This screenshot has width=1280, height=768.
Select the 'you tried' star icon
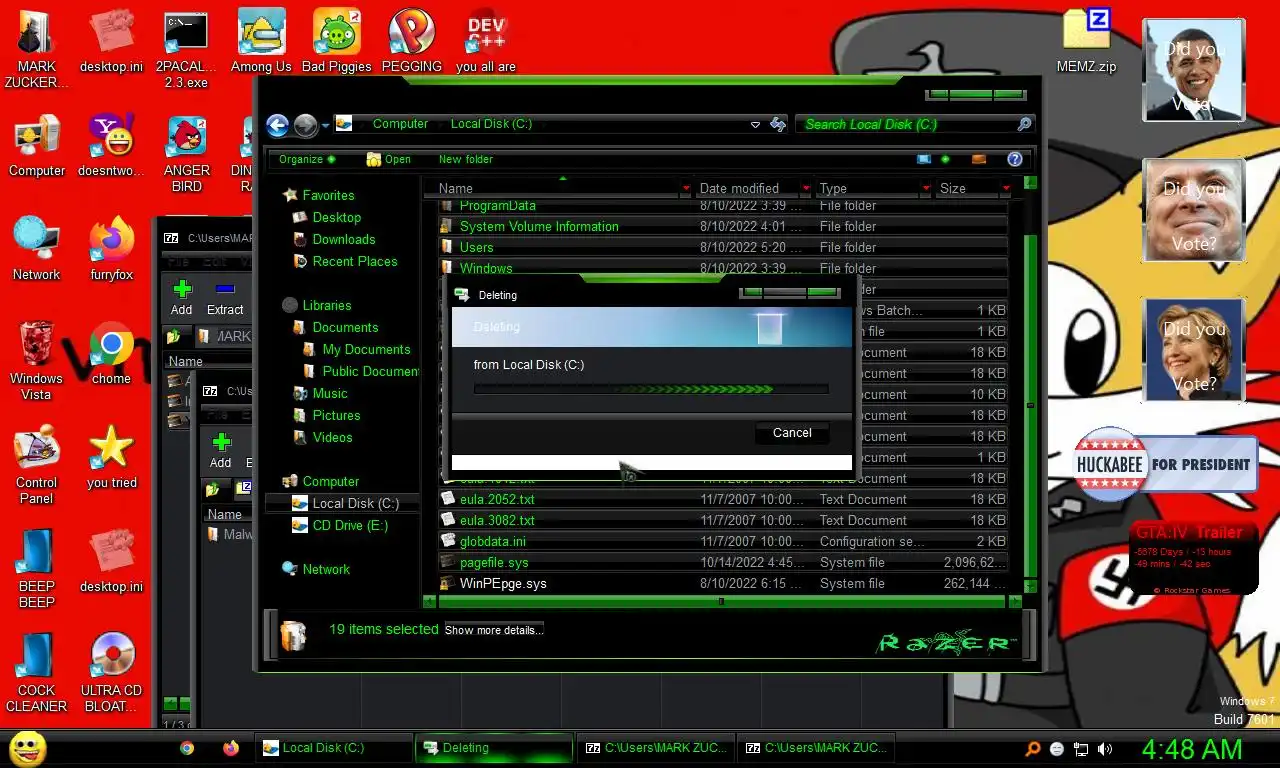coord(111,457)
